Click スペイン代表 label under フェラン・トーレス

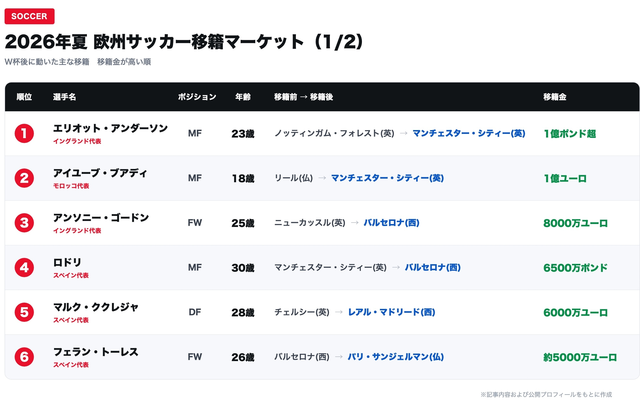[x=71, y=365]
